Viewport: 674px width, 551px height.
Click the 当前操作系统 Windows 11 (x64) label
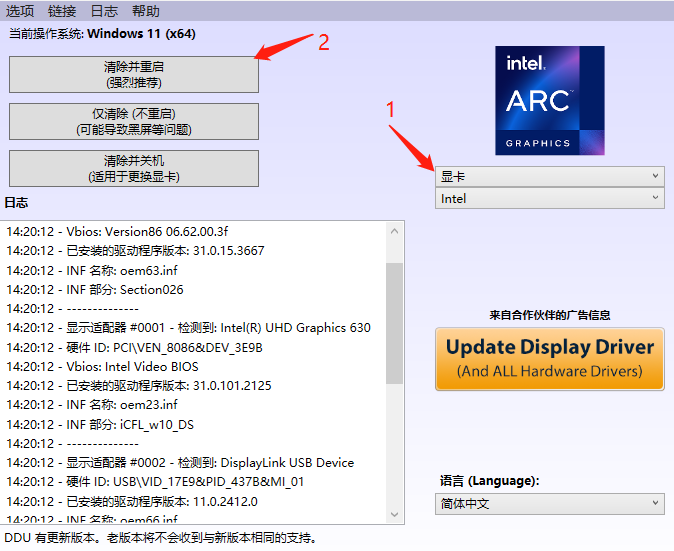click(102, 34)
